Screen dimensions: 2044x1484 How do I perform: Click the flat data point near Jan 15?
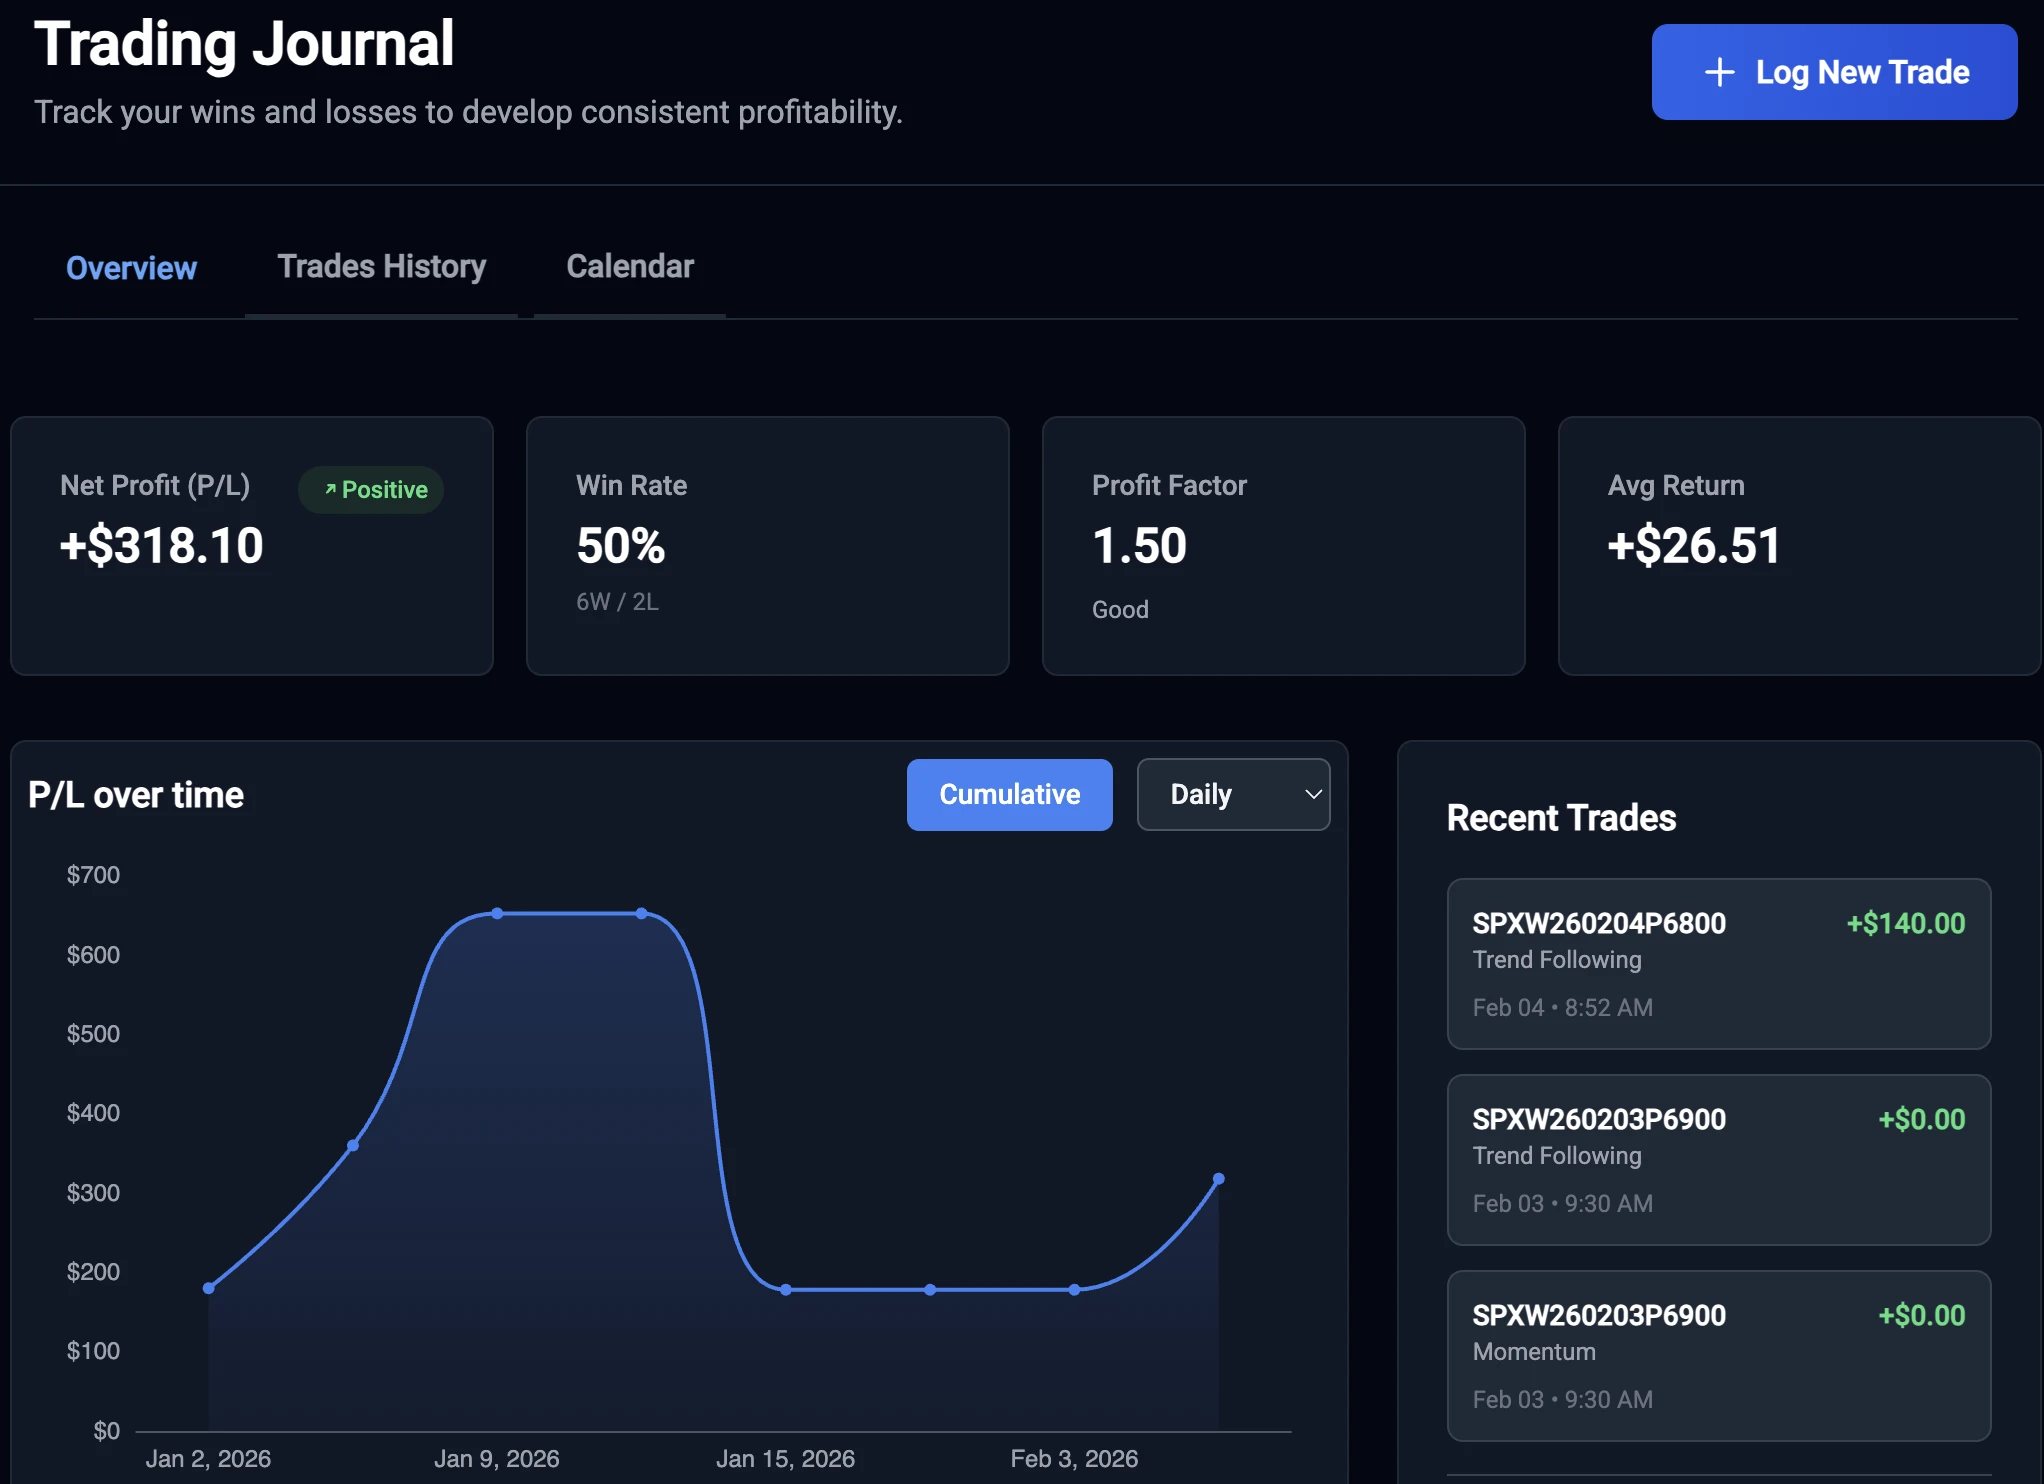[786, 1289]
